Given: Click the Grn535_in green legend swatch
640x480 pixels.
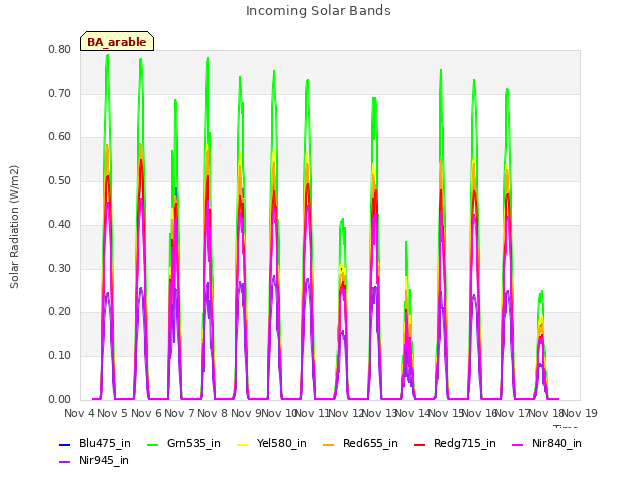Looking at the screenshot, I should [x=152, y=444].
